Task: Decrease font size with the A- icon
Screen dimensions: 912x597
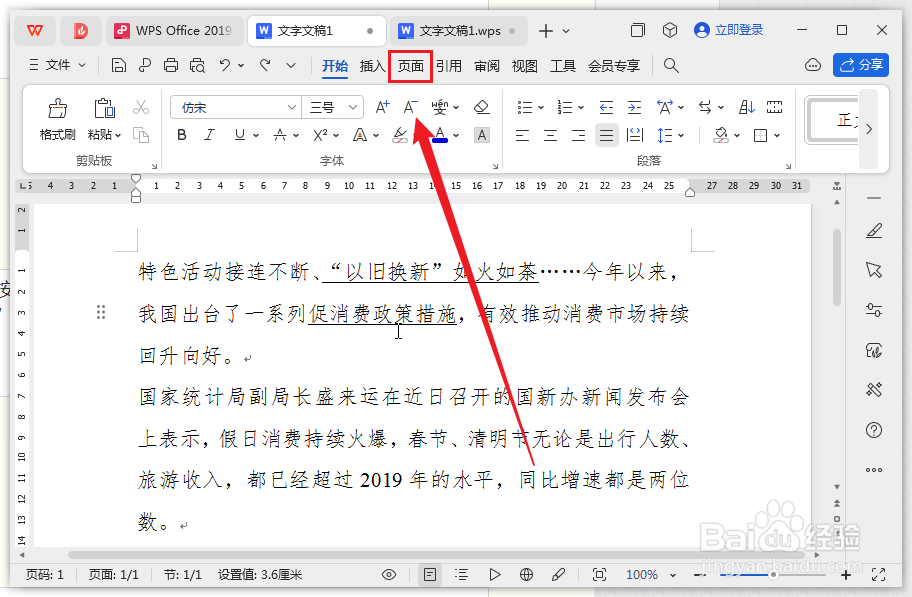Action: tap(409, 106)
